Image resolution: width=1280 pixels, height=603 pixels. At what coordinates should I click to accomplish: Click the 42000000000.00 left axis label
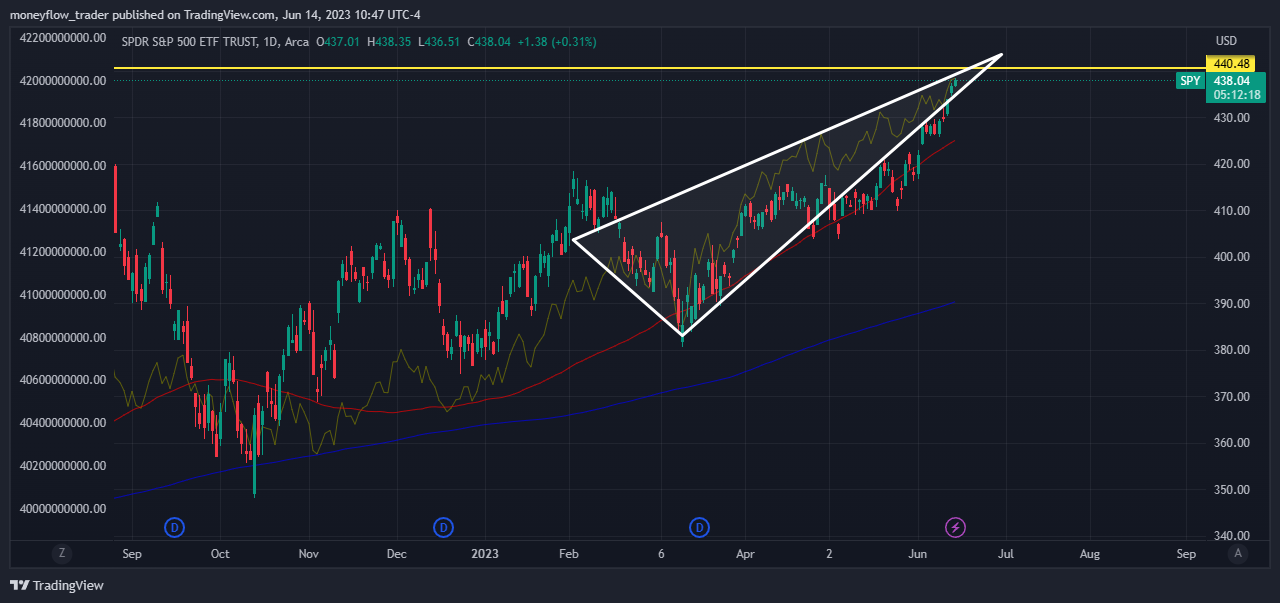pos(64,81)
